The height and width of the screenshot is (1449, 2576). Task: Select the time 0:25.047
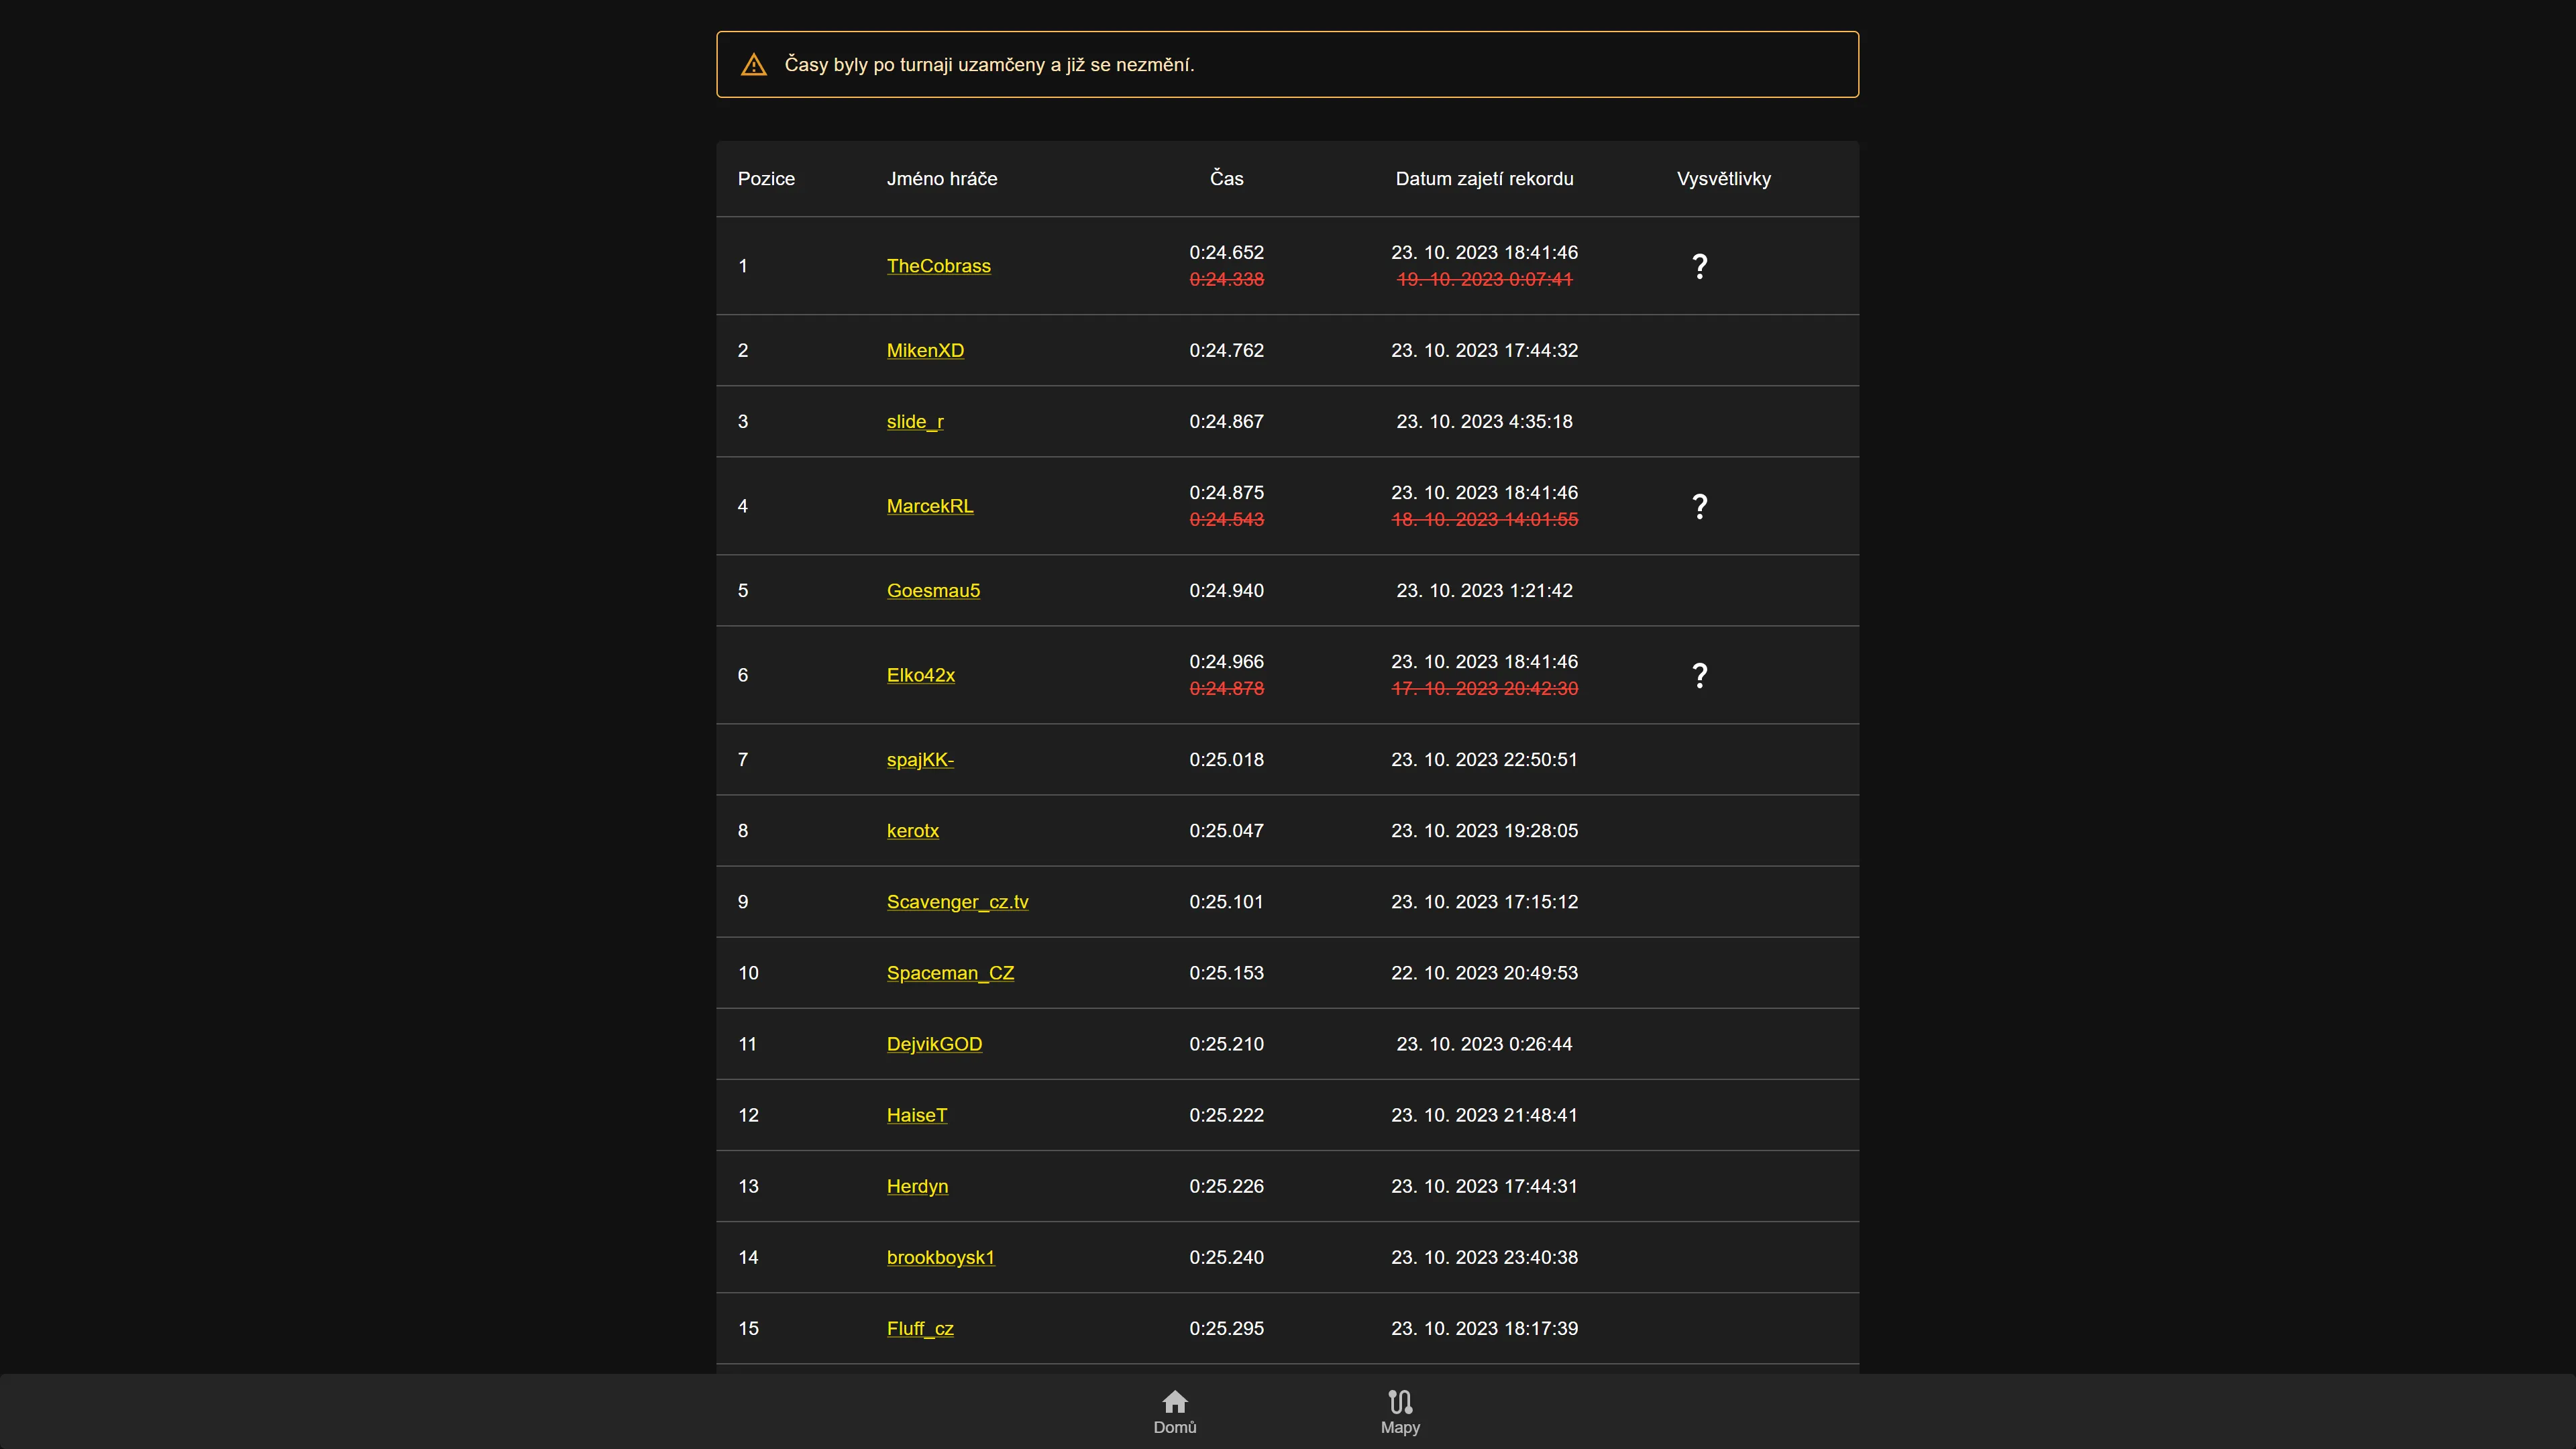click(1226, 830)
